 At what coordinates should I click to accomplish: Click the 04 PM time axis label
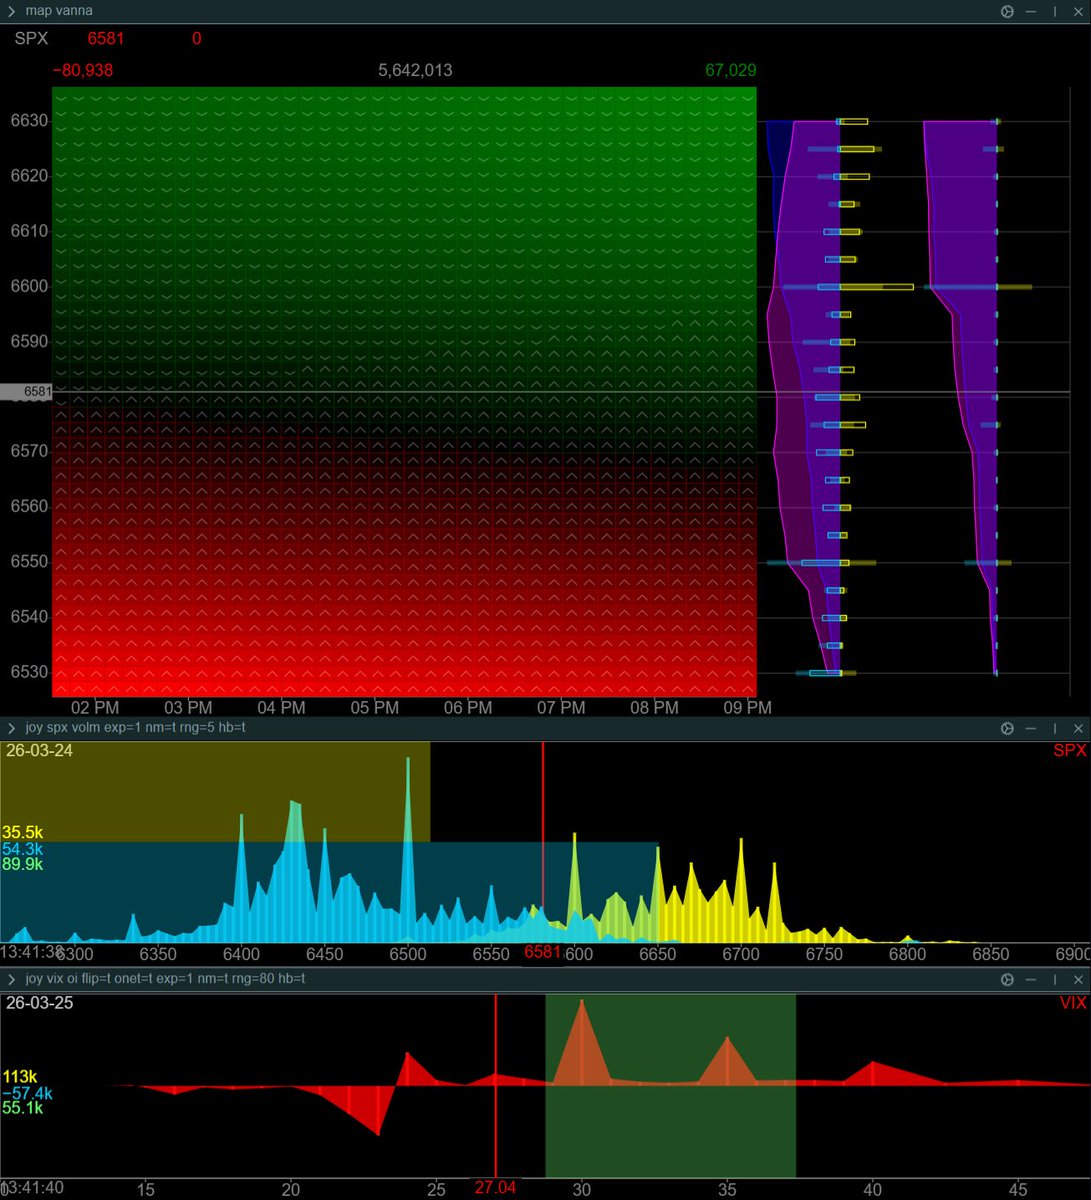click(281, 708)
